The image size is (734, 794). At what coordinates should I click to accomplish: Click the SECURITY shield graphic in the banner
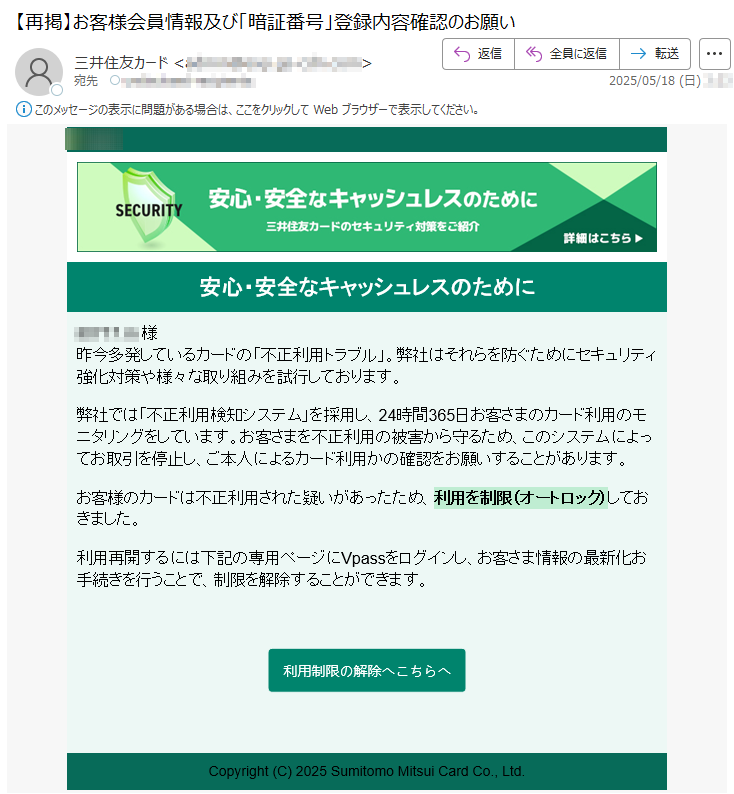click(148, 207)
